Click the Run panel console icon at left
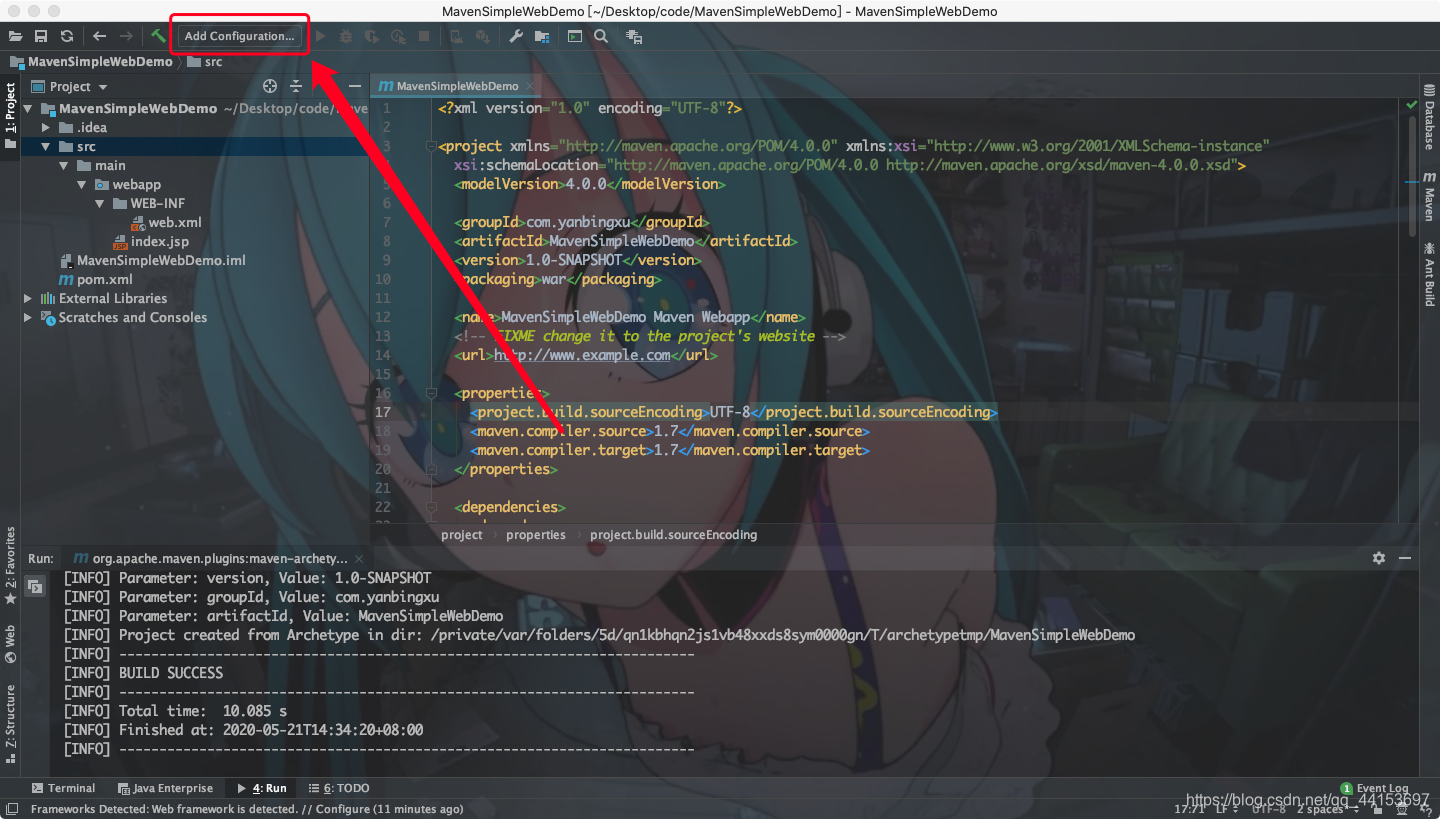 [x=34, y=586]
